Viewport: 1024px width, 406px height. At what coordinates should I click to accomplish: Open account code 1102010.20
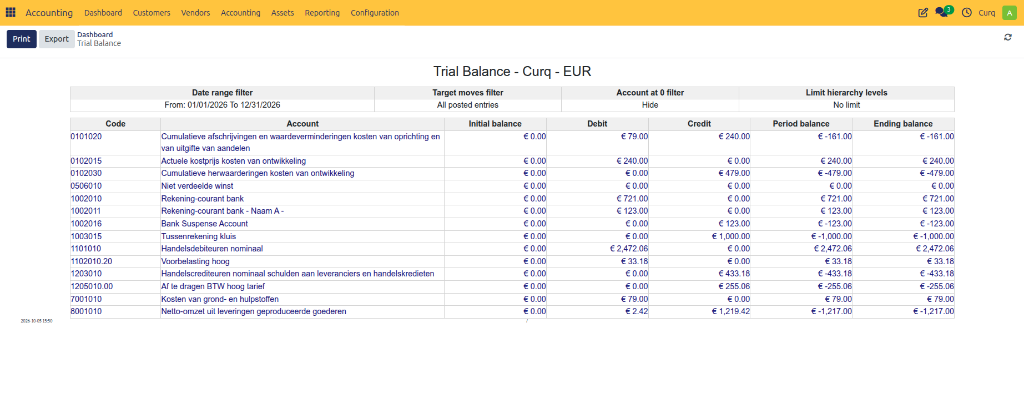91,261
